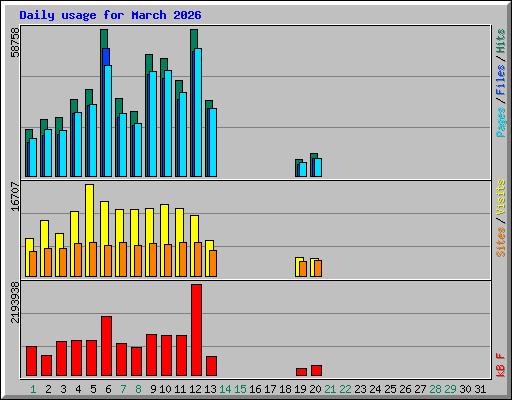
Task: Click day 22 on the date axis
Action: [x=345, y=389]
